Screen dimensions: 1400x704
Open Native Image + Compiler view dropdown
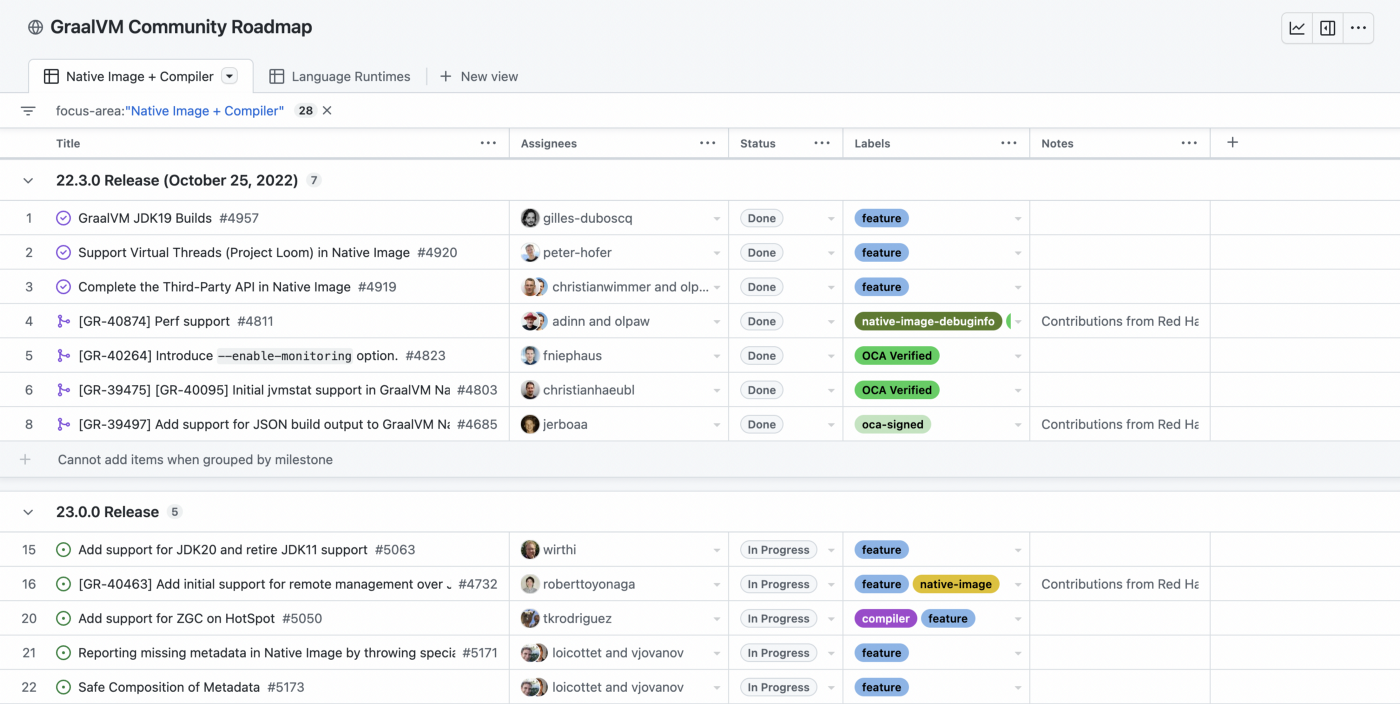tap(229, 76)
